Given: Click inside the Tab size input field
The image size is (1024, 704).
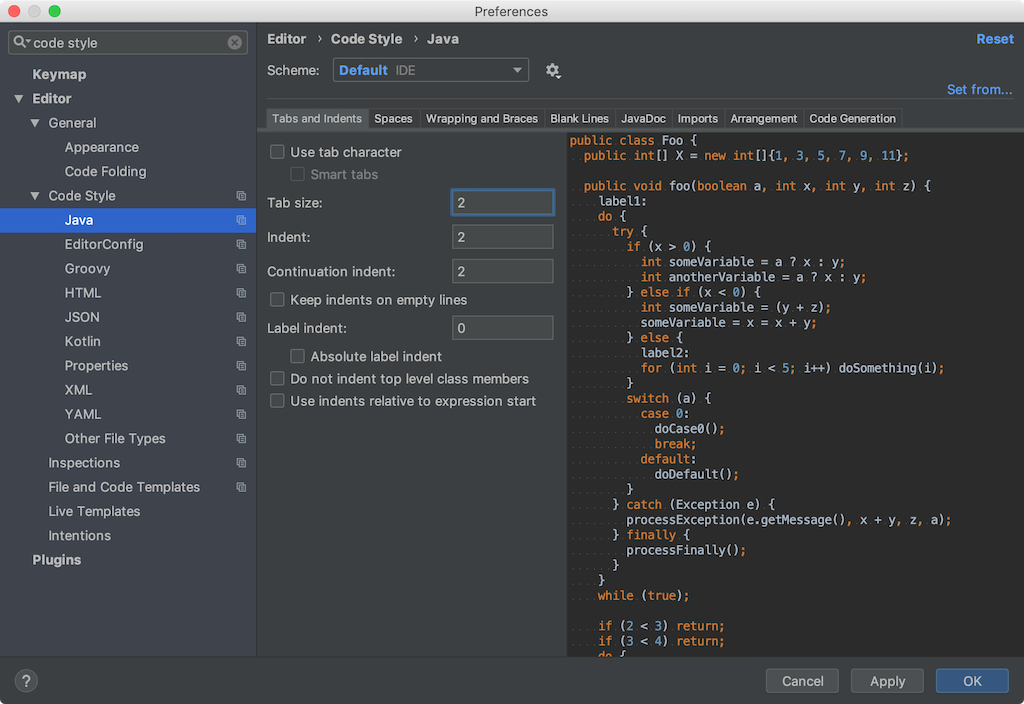Looking at the screenshot, I should (502, 201).
